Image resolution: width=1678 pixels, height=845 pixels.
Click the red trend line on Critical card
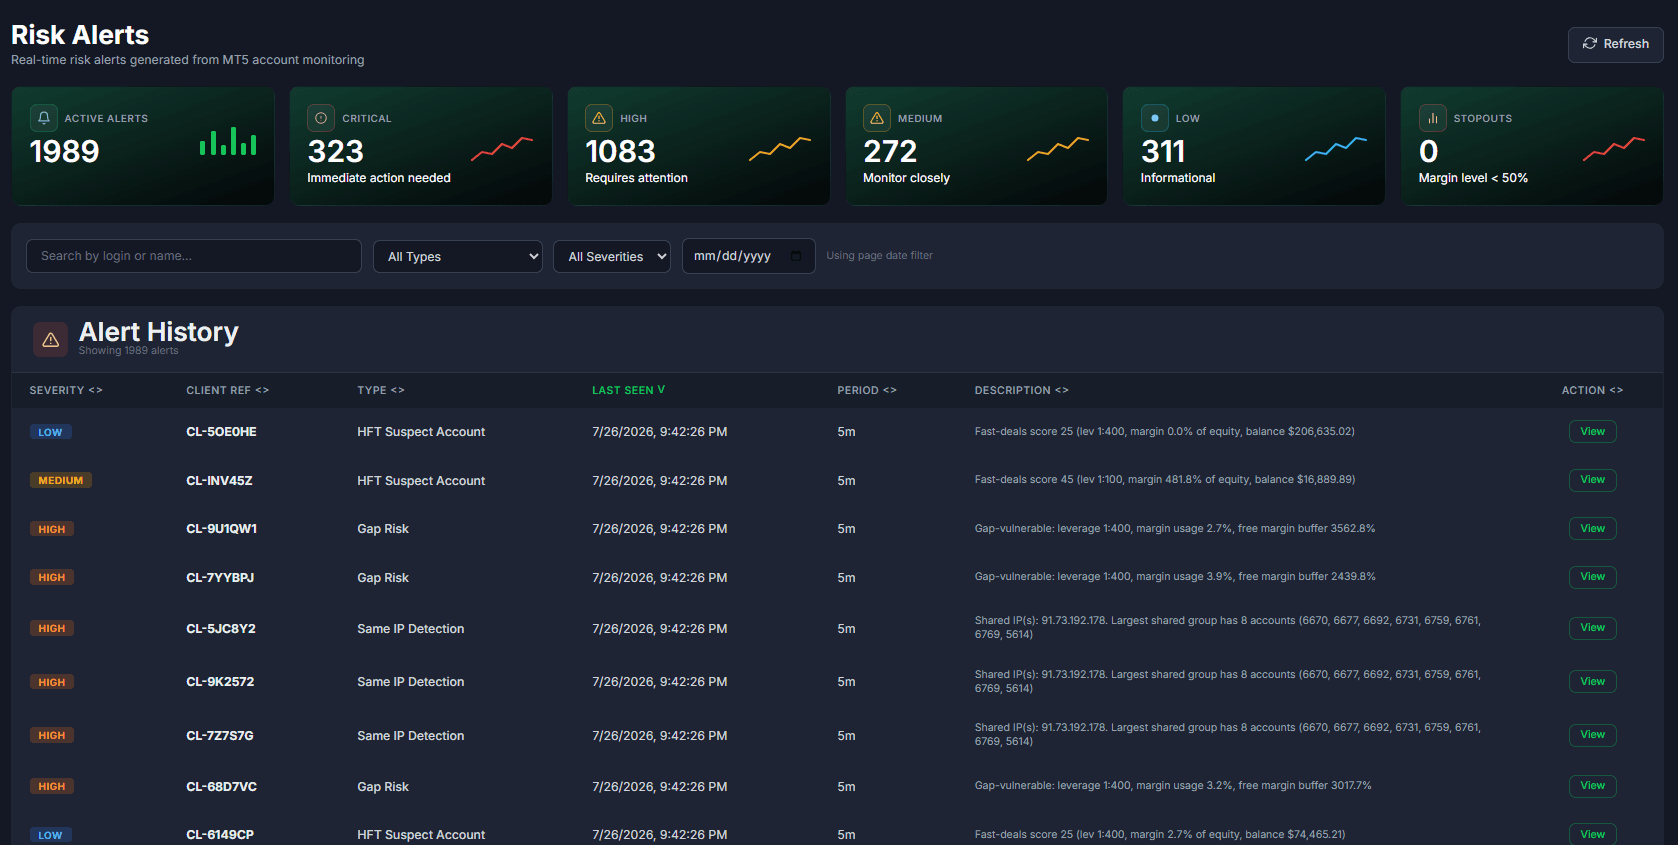(x=502, y=148)
